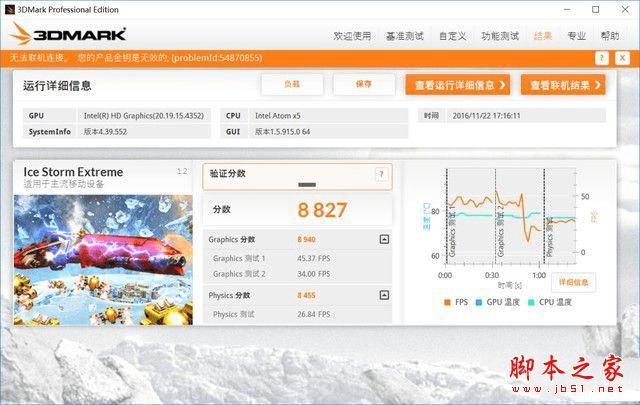Click the Ice Storm Extreme thumbnail image

point(103,260)
